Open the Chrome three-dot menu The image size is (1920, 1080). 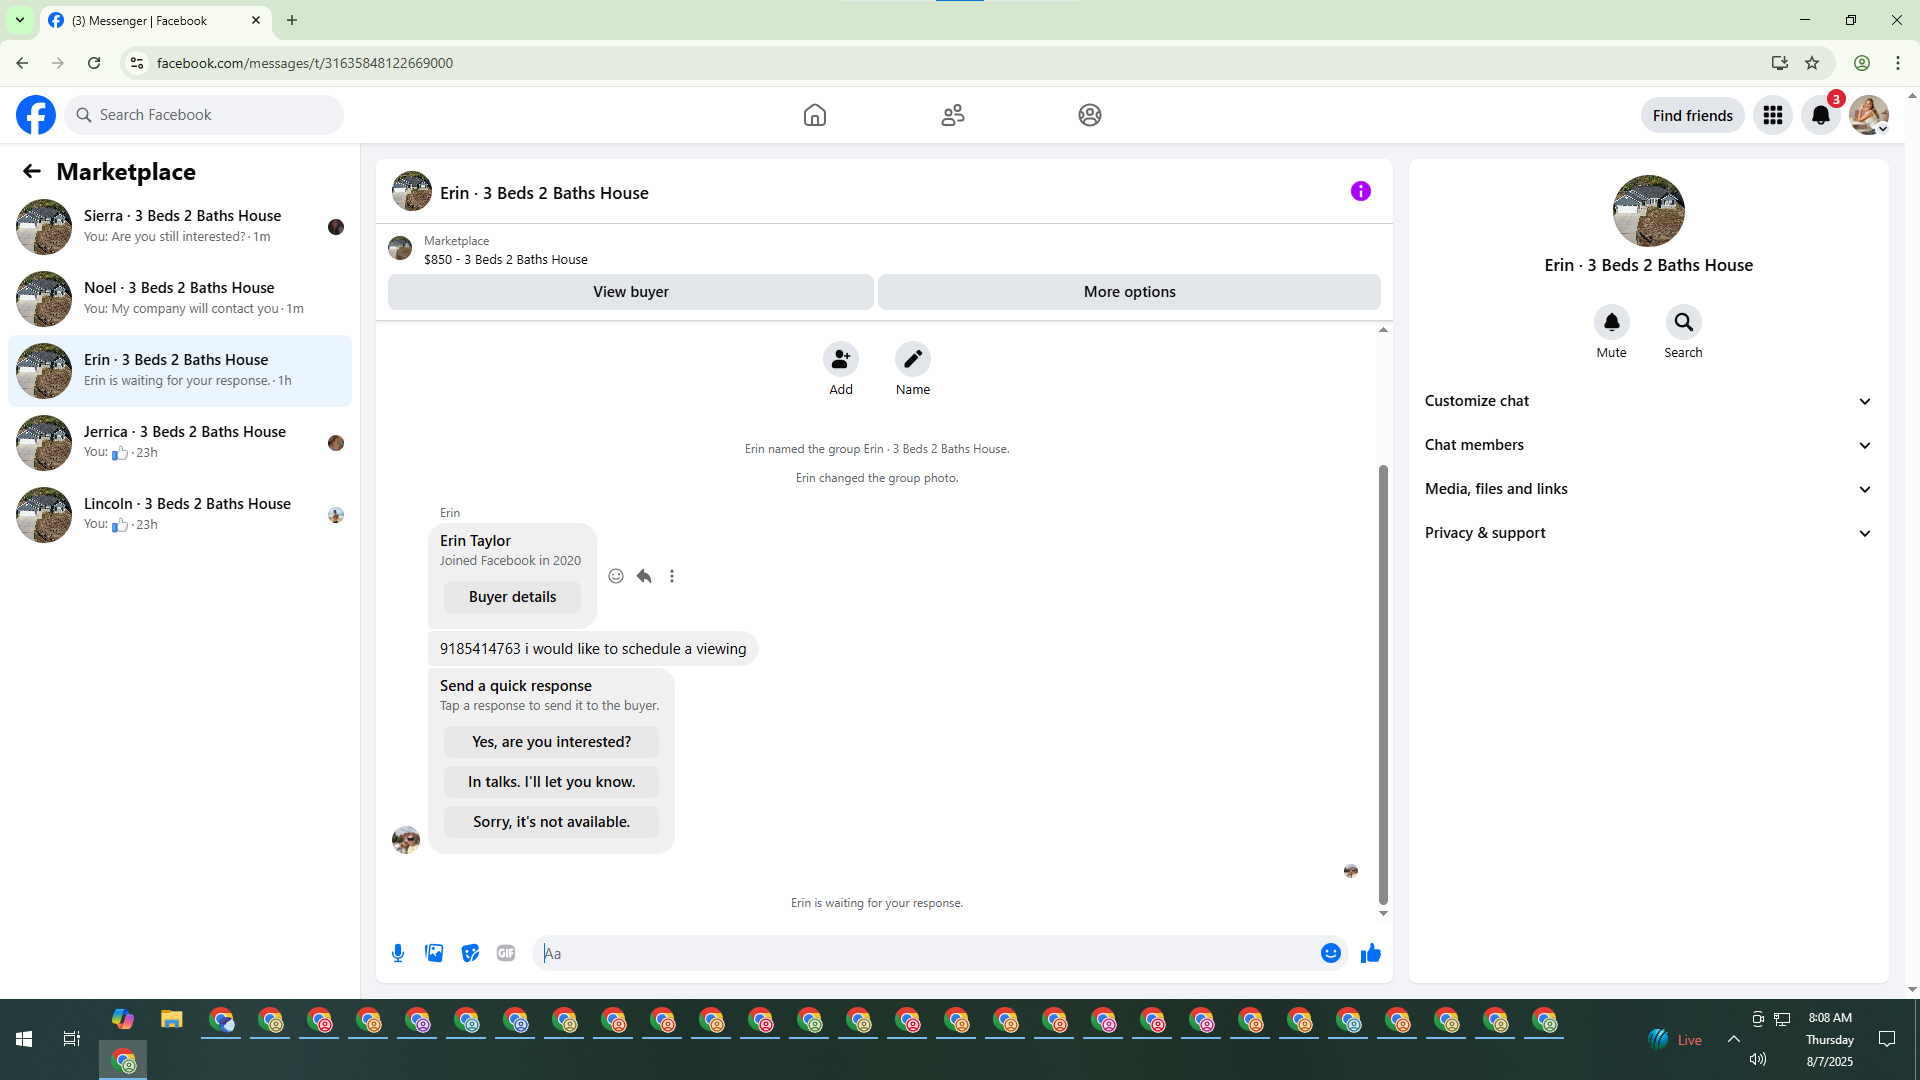1898,63
